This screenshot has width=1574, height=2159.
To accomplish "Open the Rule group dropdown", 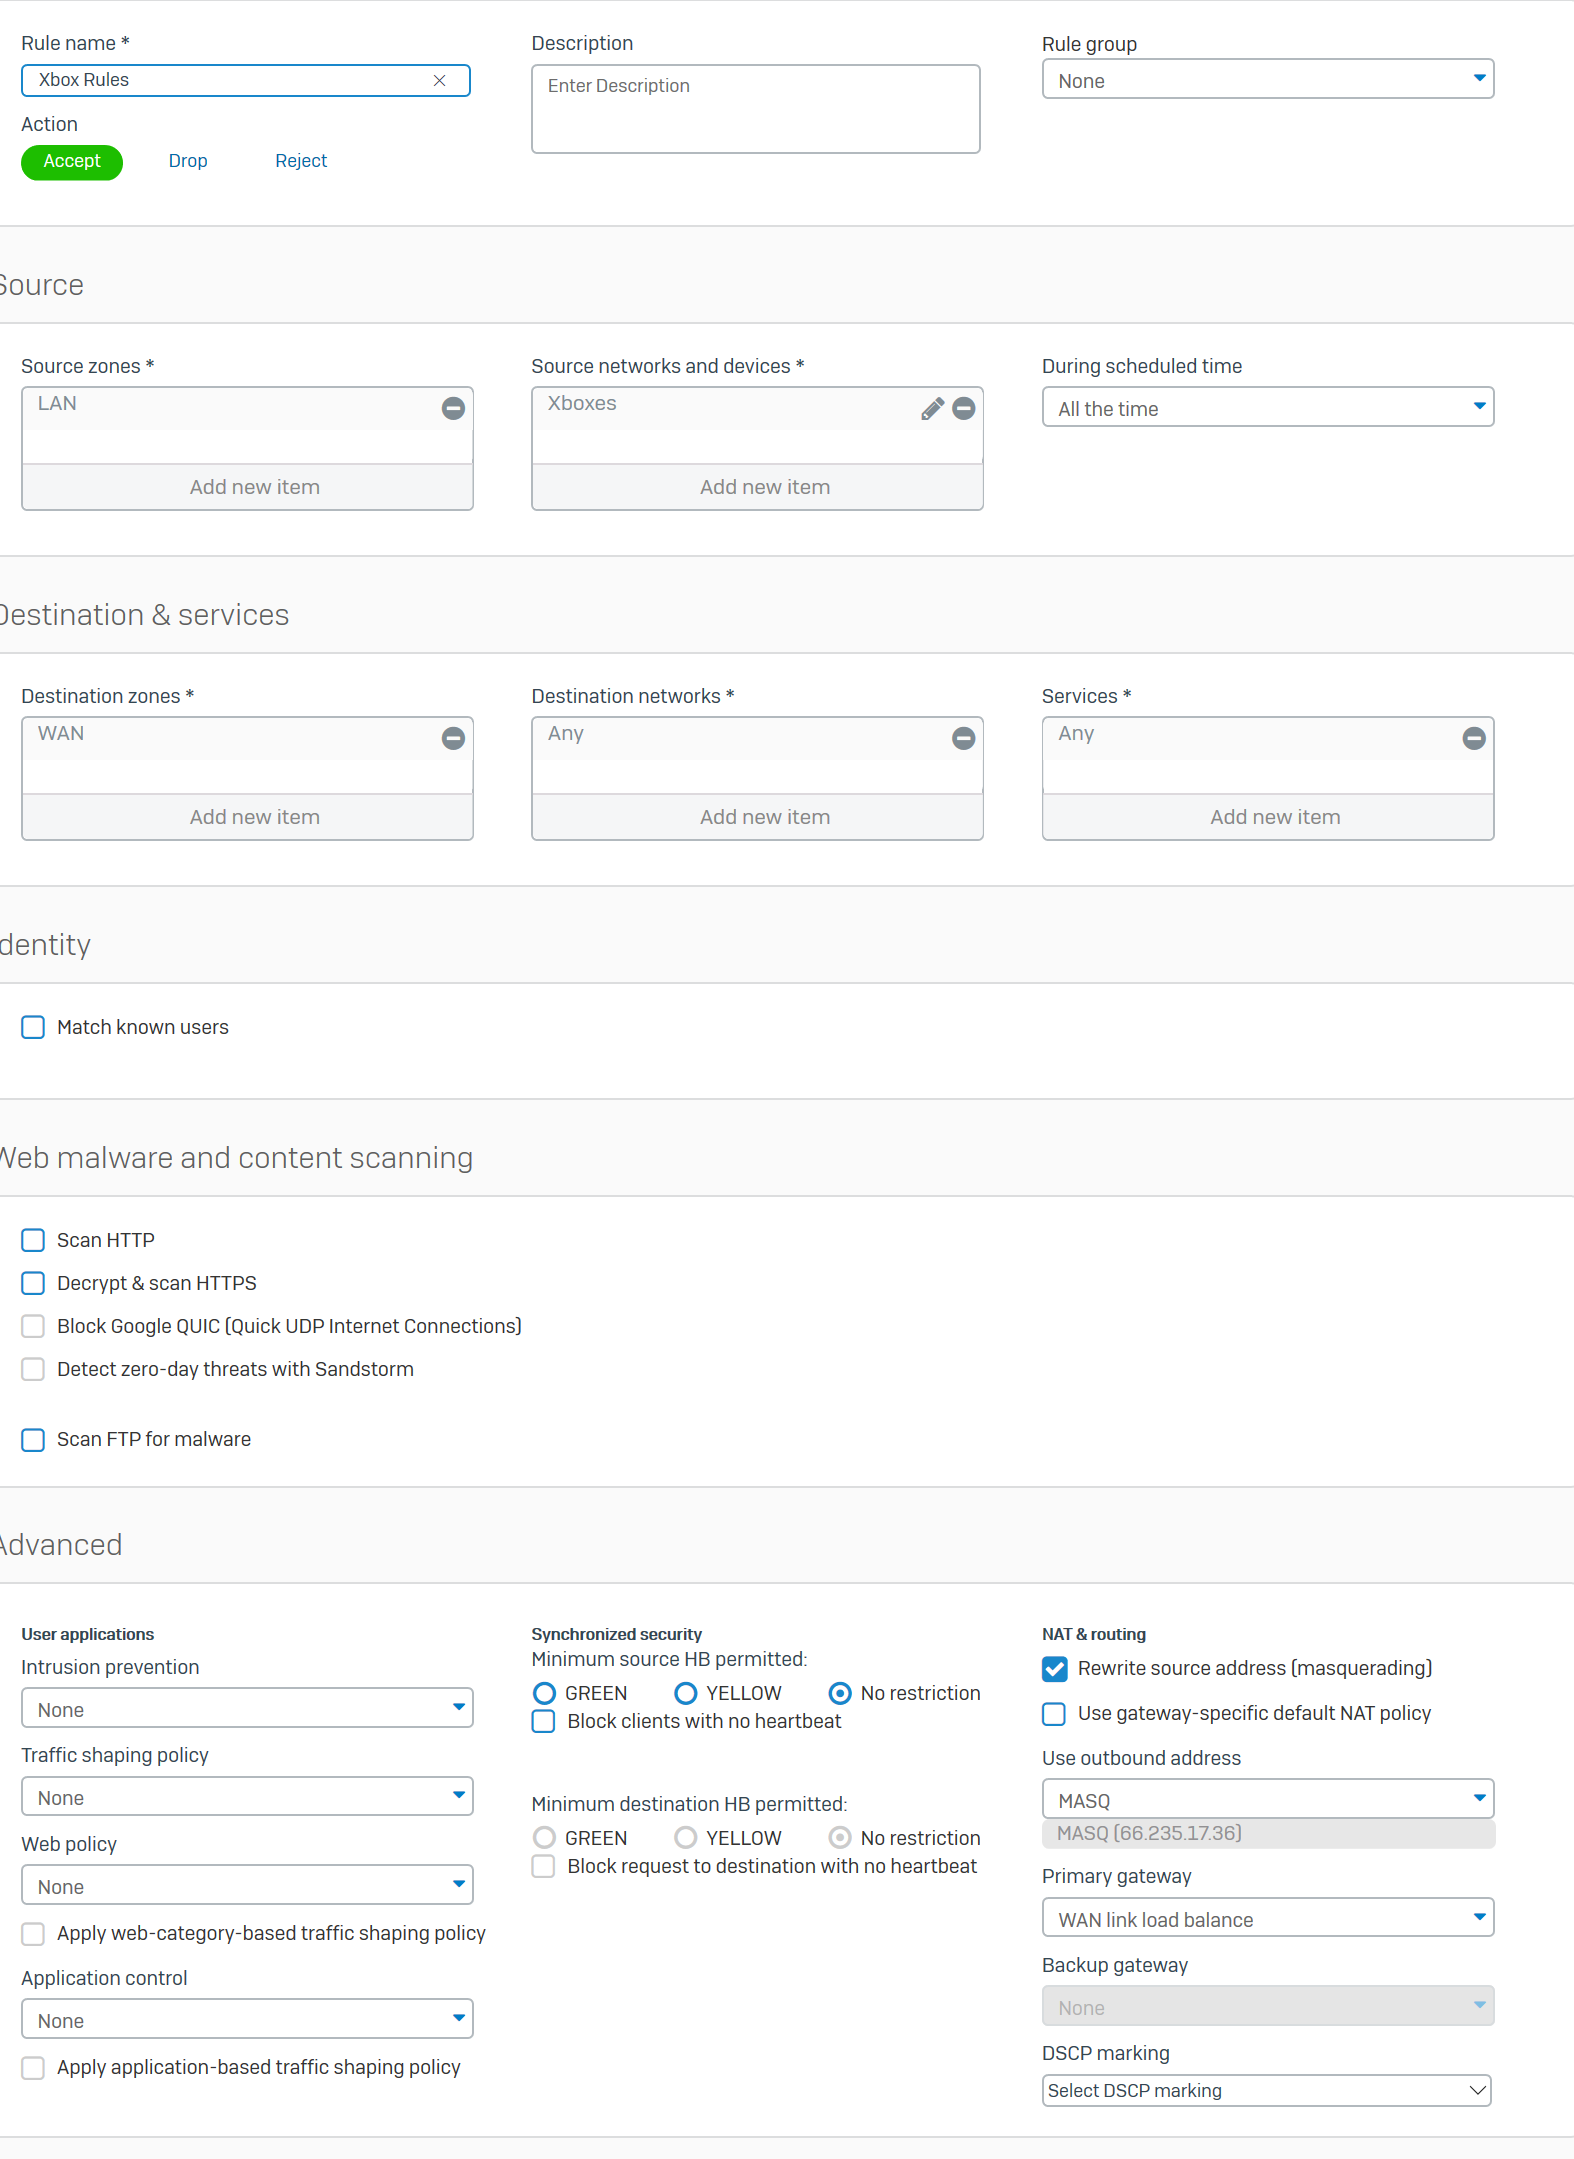I will [1267, 80].
